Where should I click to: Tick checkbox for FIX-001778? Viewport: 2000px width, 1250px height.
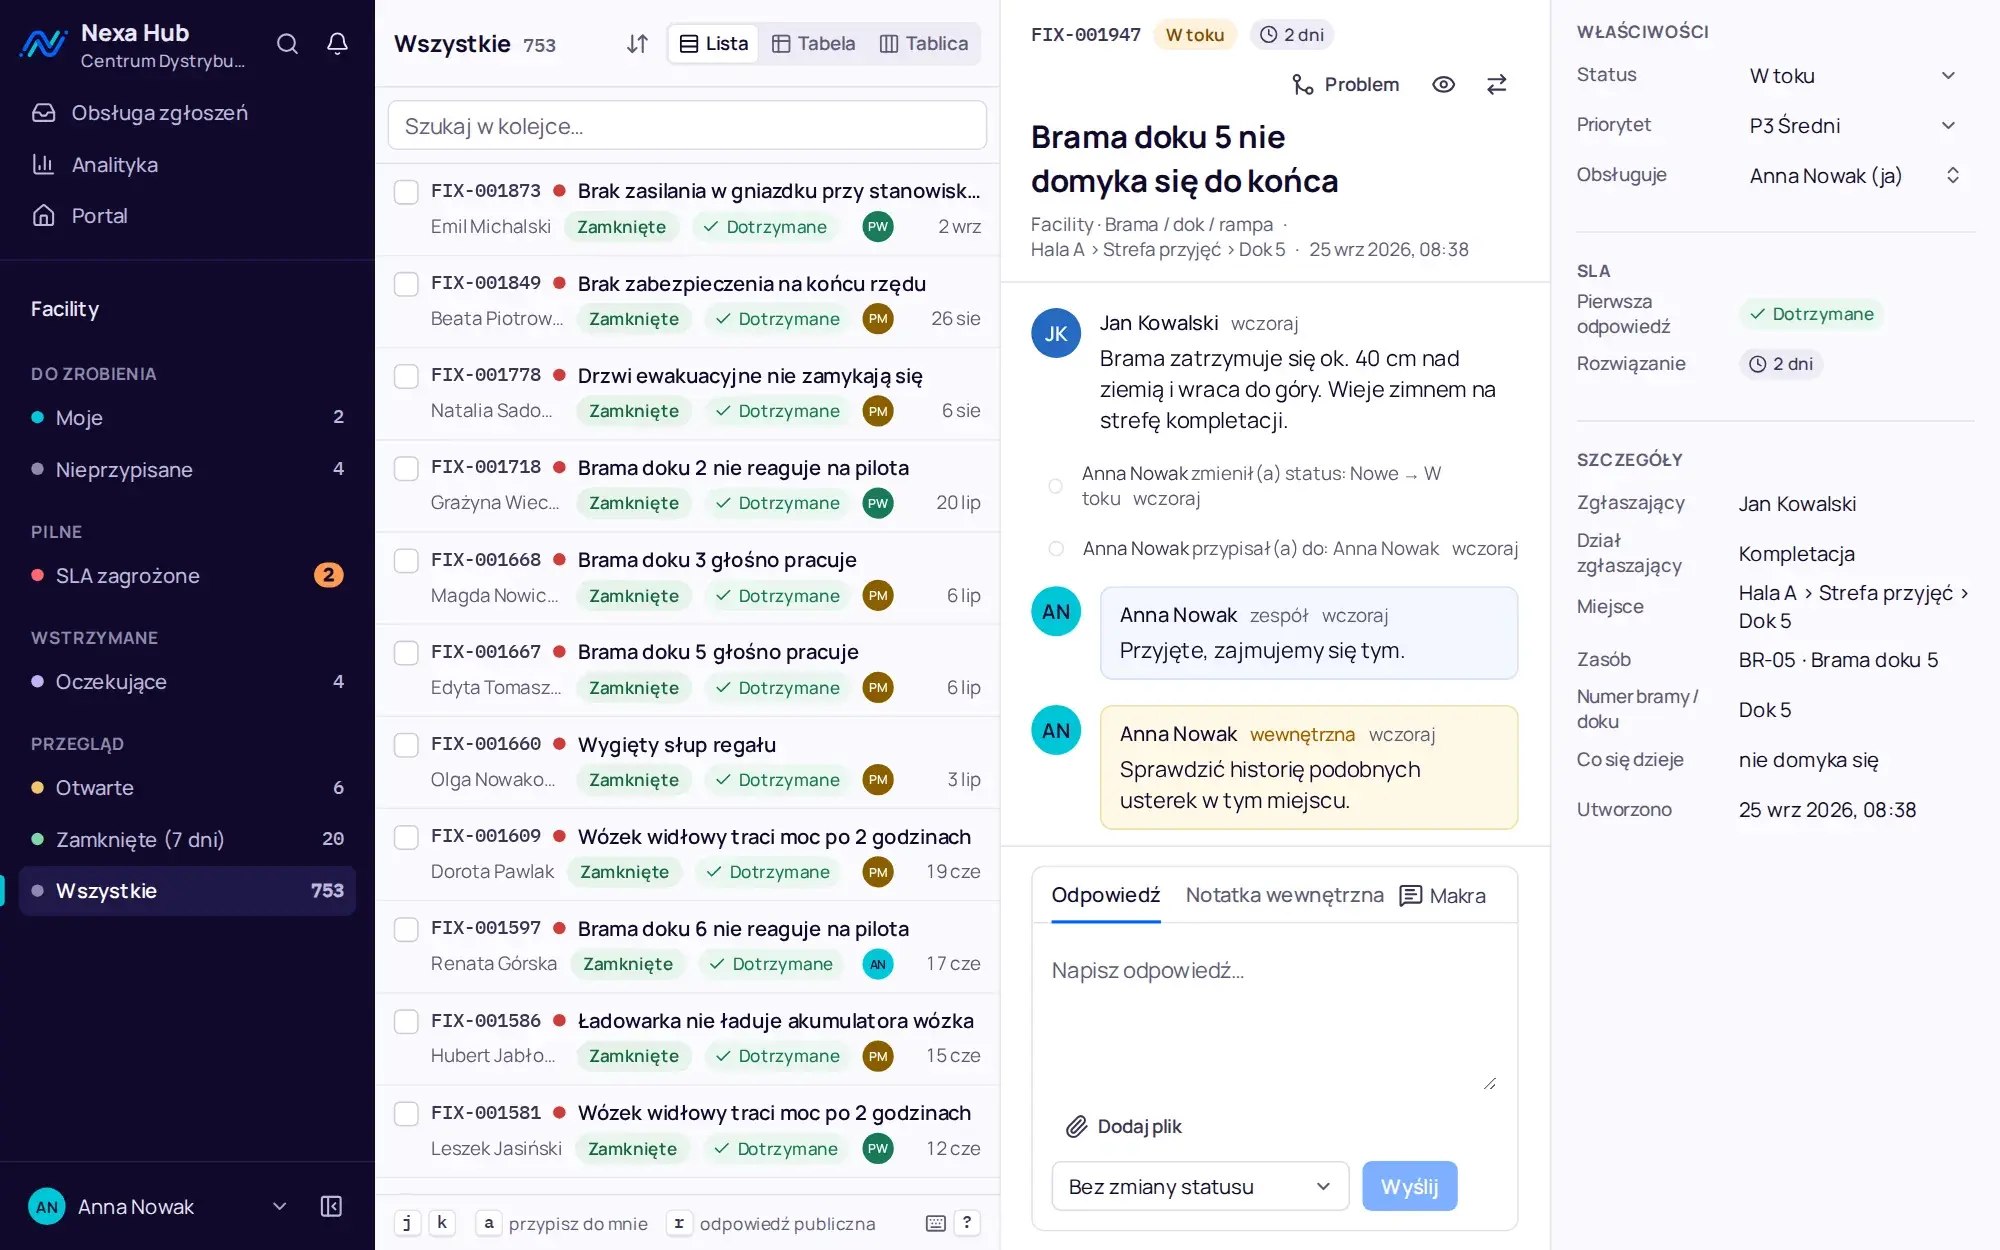click(406, 376)
